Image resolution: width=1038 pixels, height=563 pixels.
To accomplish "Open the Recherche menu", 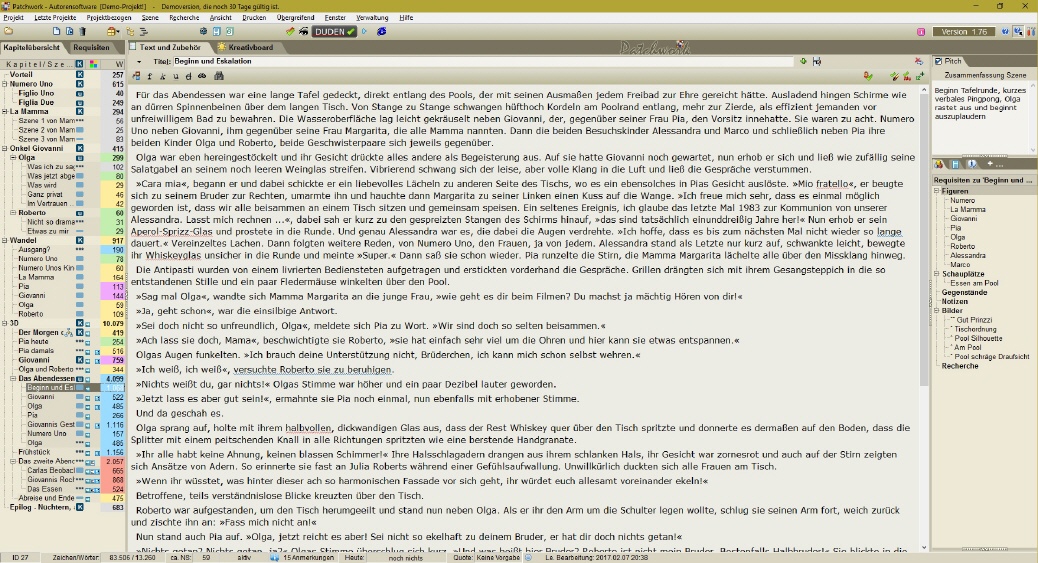I will click(x=184, y=18).
